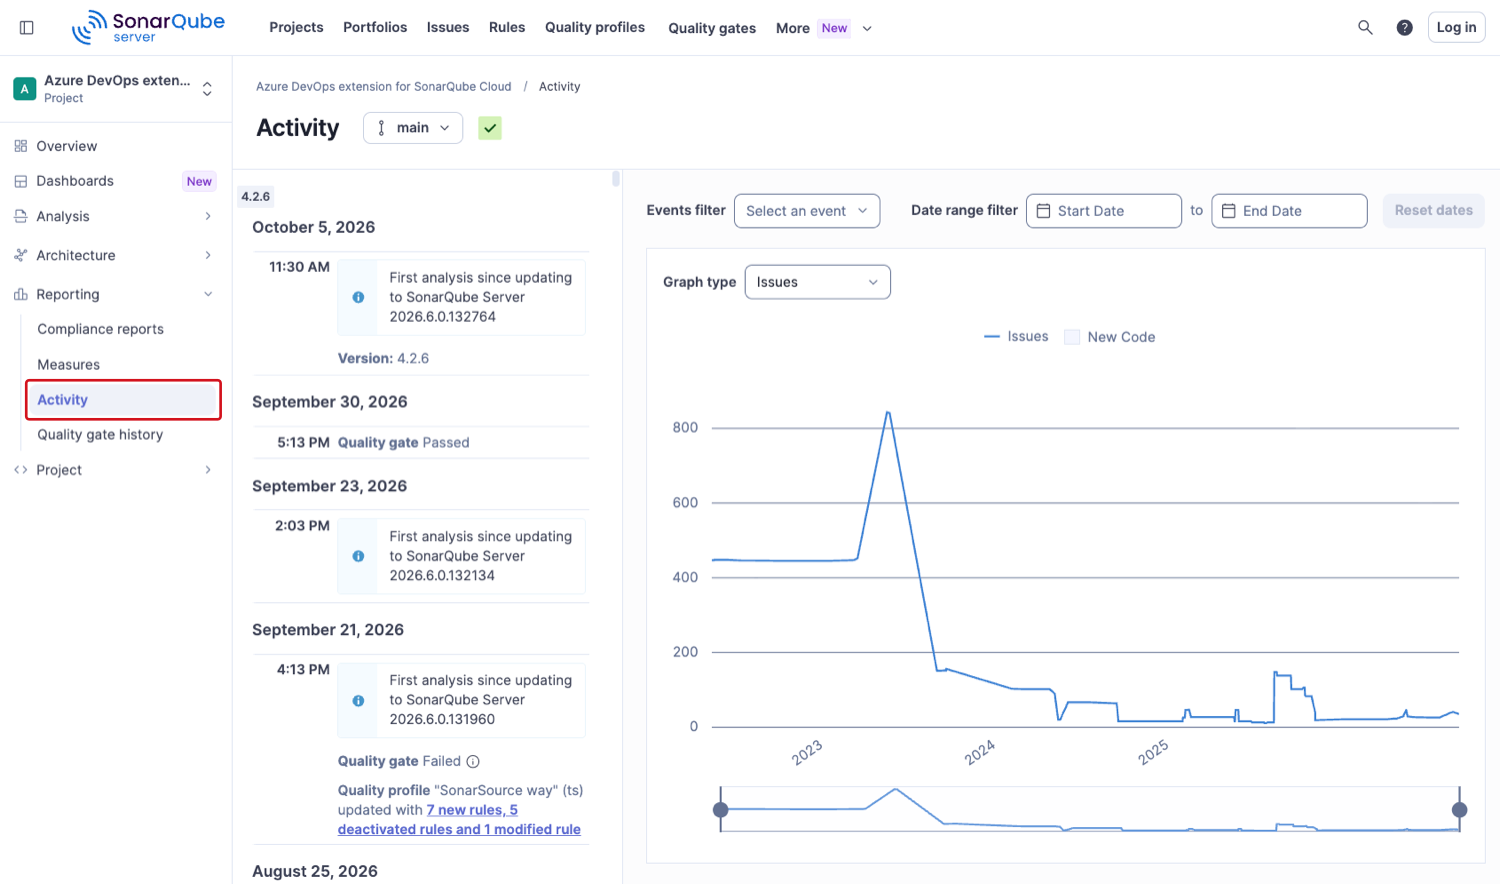Open Compliance reports in sidebar
1500x884 pixels.
100,329
